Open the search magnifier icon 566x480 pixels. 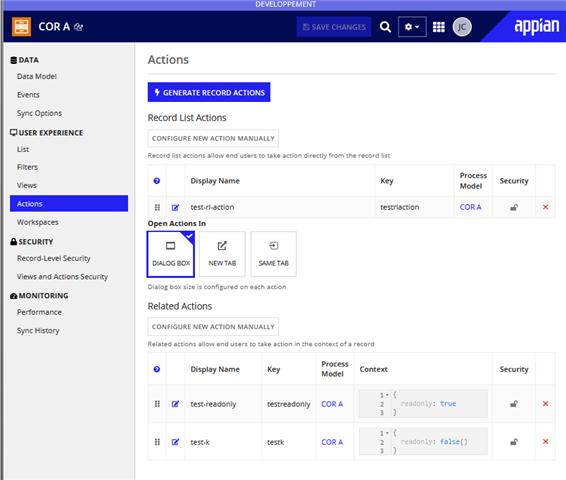tap(385, 27)
